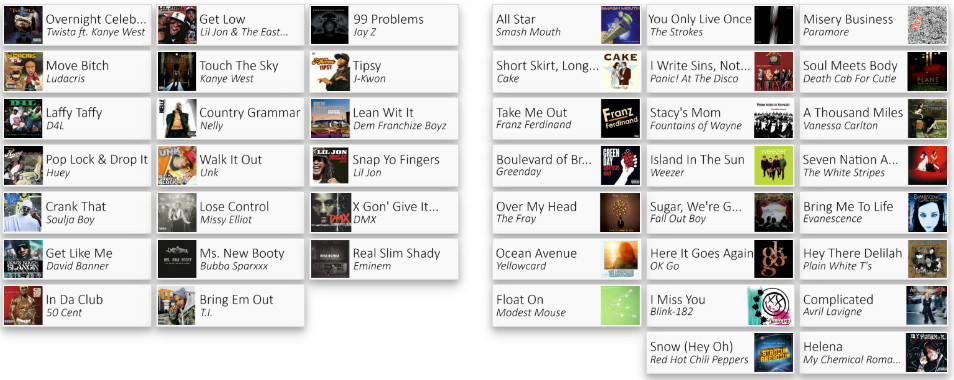The width and height of the screenshot is (954, 380).
Task: Select the Franz Ferdinand album cover
Action: pyautogui.click(x=621, y=119)
